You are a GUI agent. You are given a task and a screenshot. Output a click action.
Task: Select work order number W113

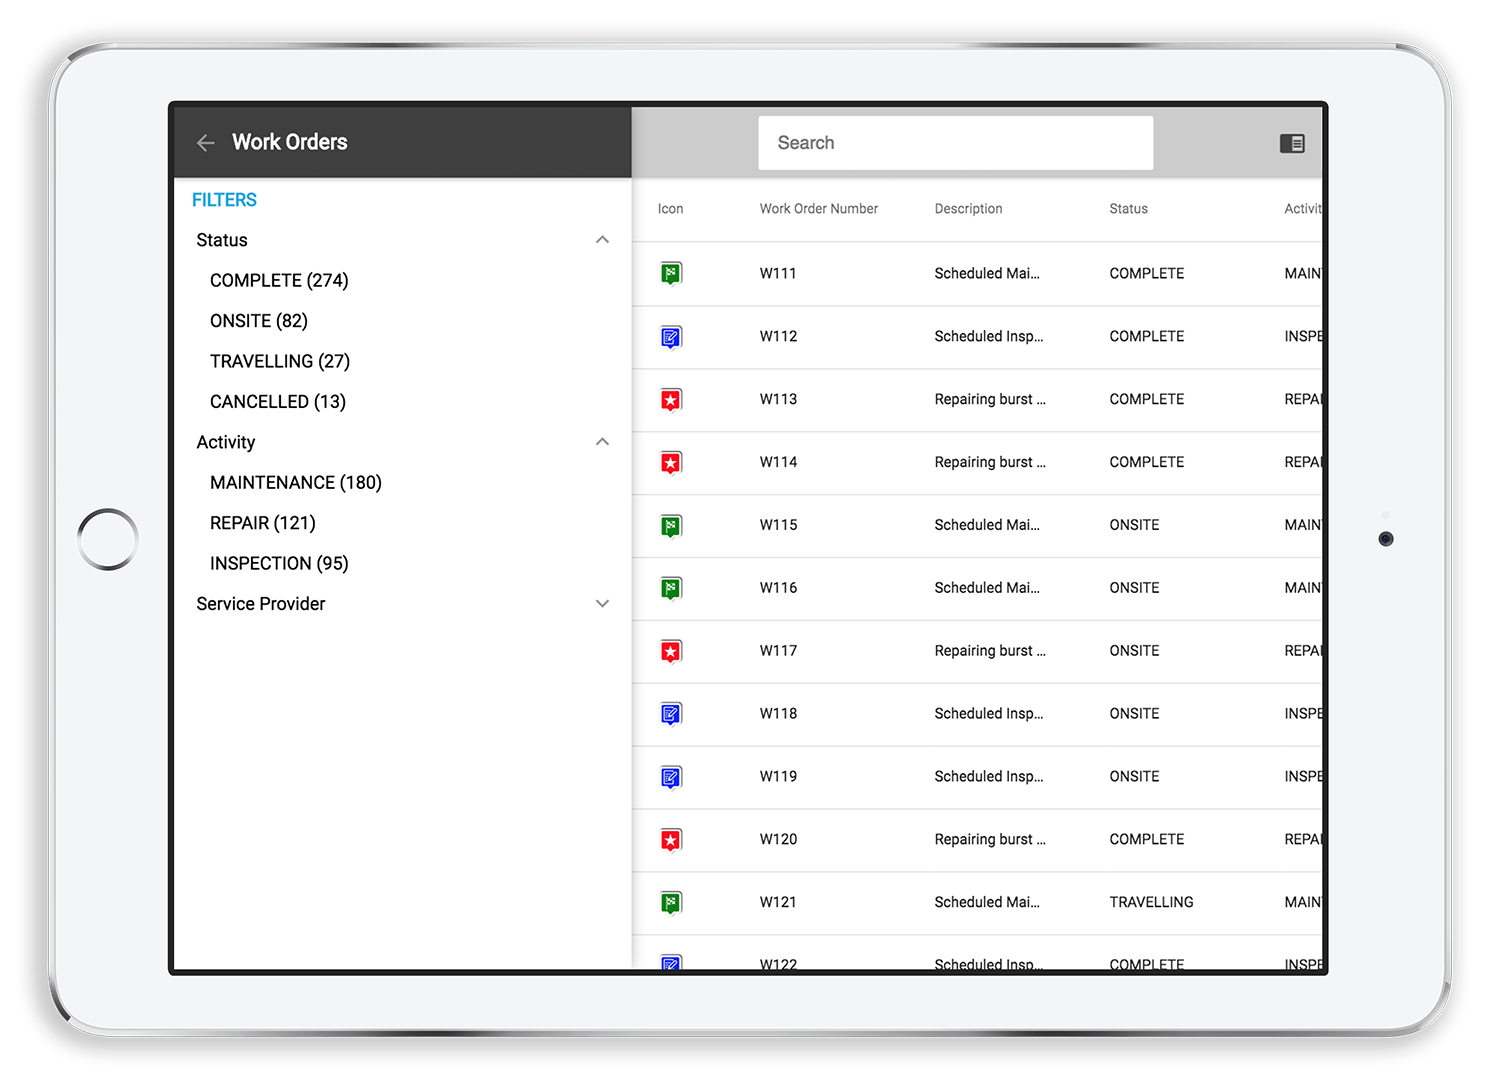778,399
